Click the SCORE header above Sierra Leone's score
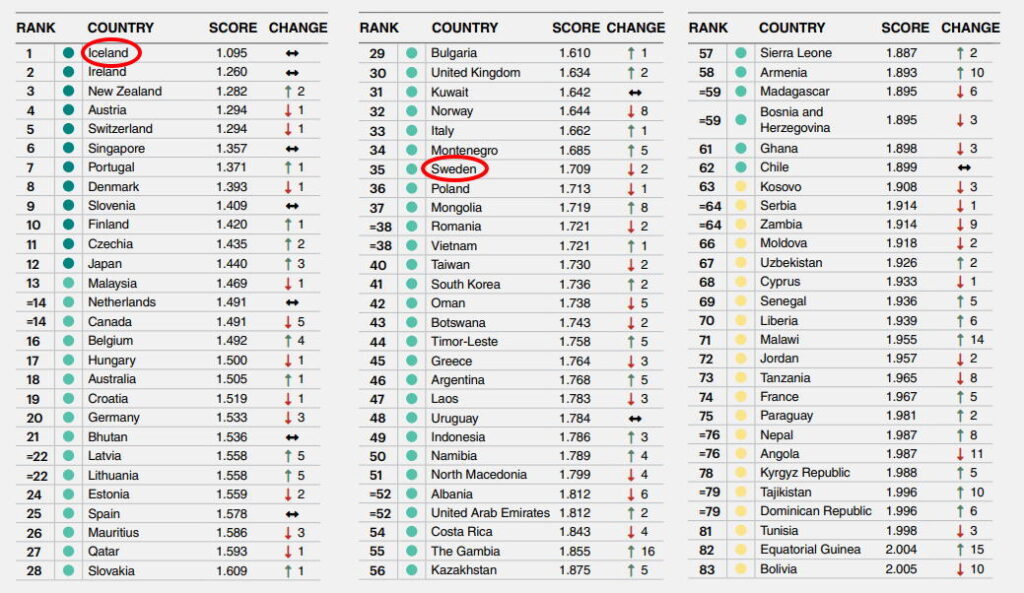This screenshot has width=1024, height=593. (906, 28)
